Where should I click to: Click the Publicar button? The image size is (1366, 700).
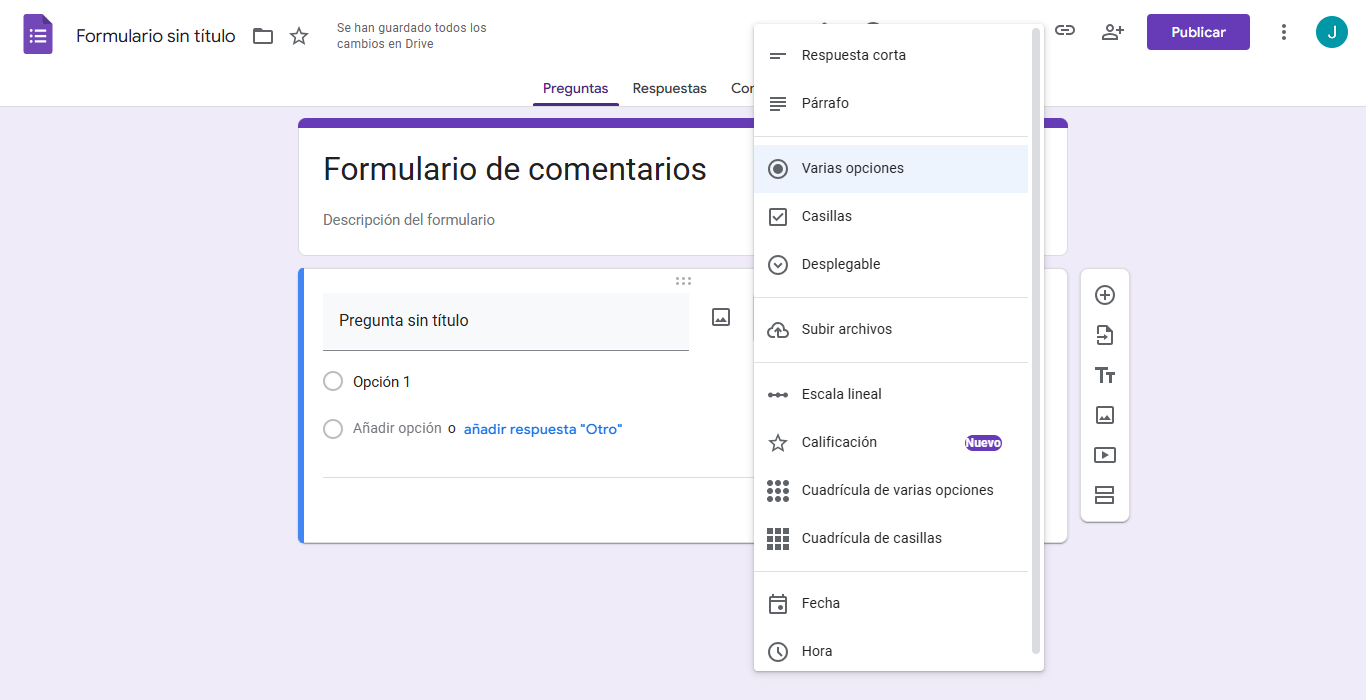(x=1198, y=32)
